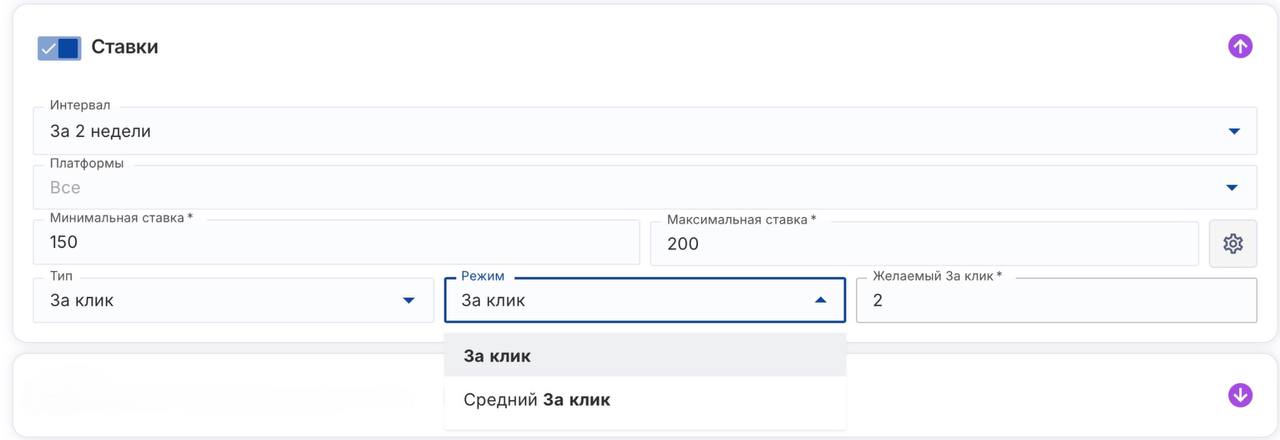Focus the Максимальная ставка input with 200
Viewport: 1280px width, 440px height.
tap(923, 244)
